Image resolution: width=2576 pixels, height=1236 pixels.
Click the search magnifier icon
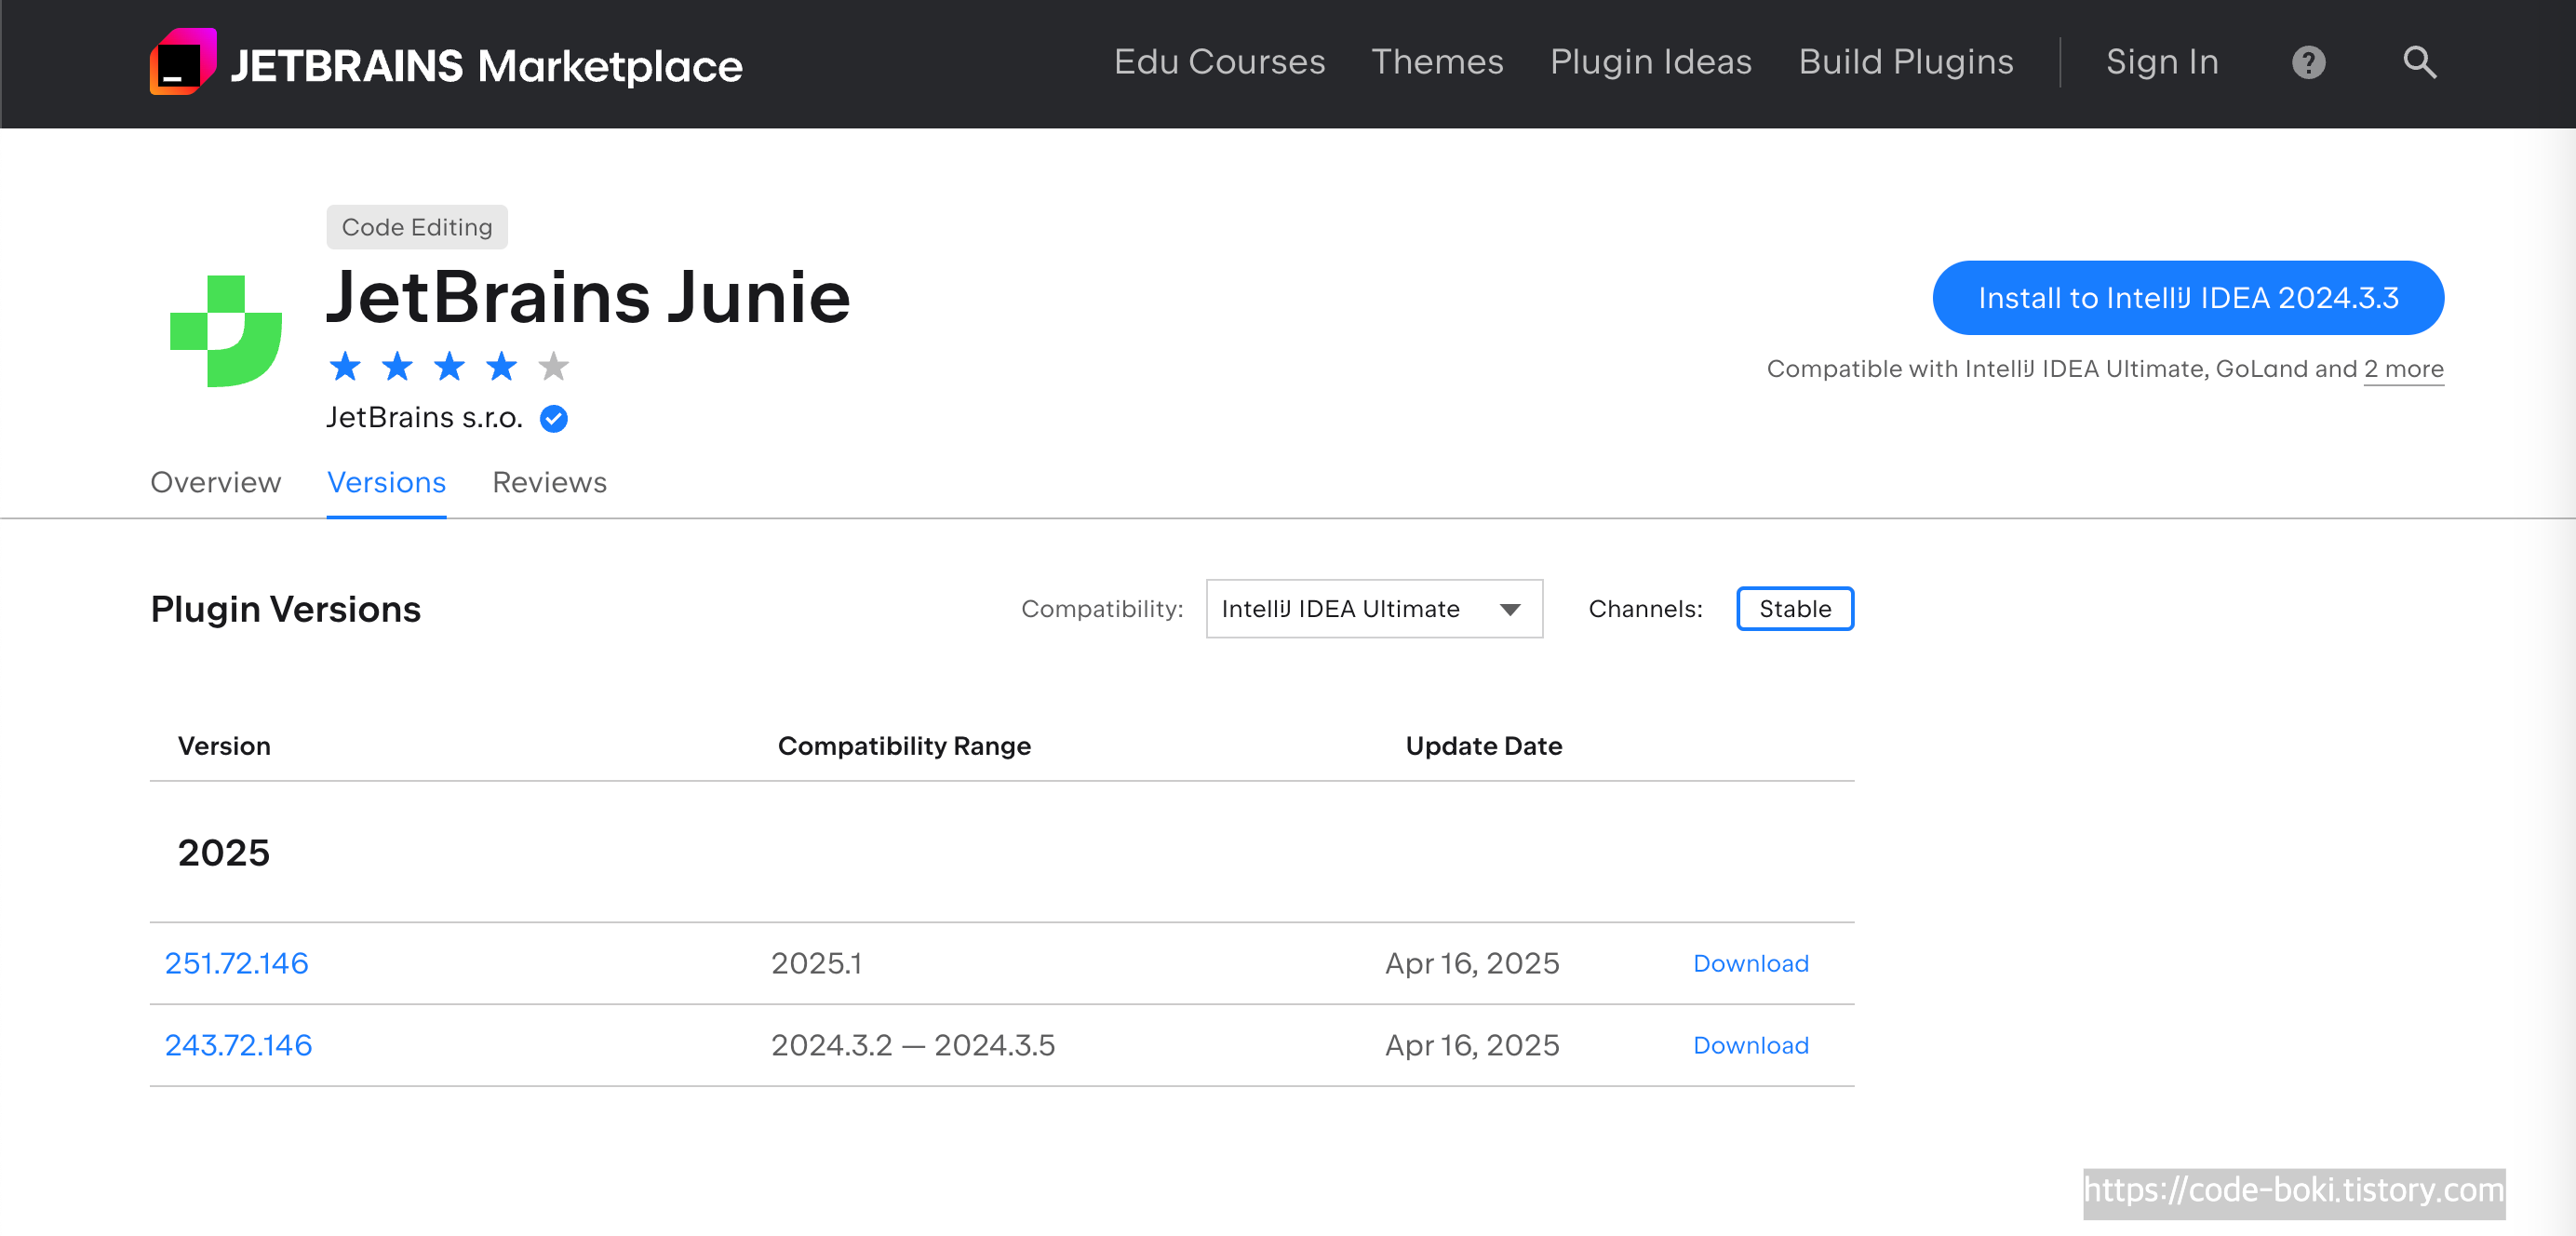(2418, 62)
